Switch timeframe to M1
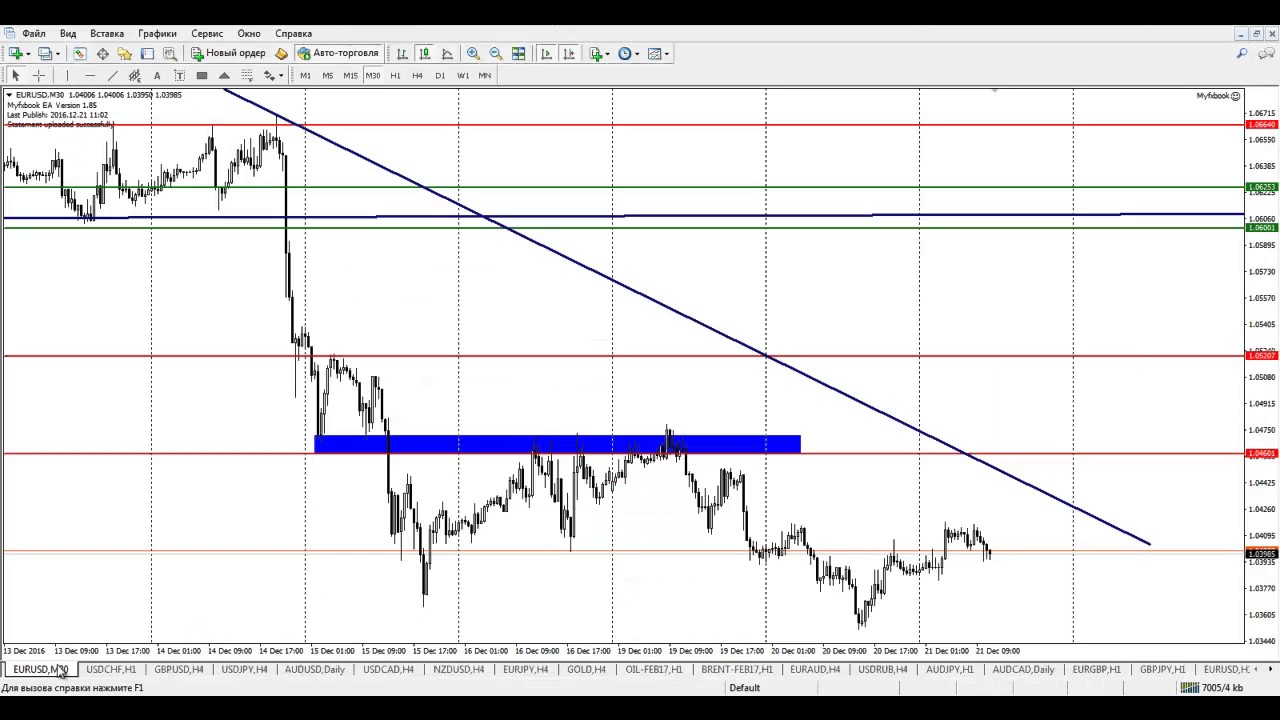 [x=305, y=75]
